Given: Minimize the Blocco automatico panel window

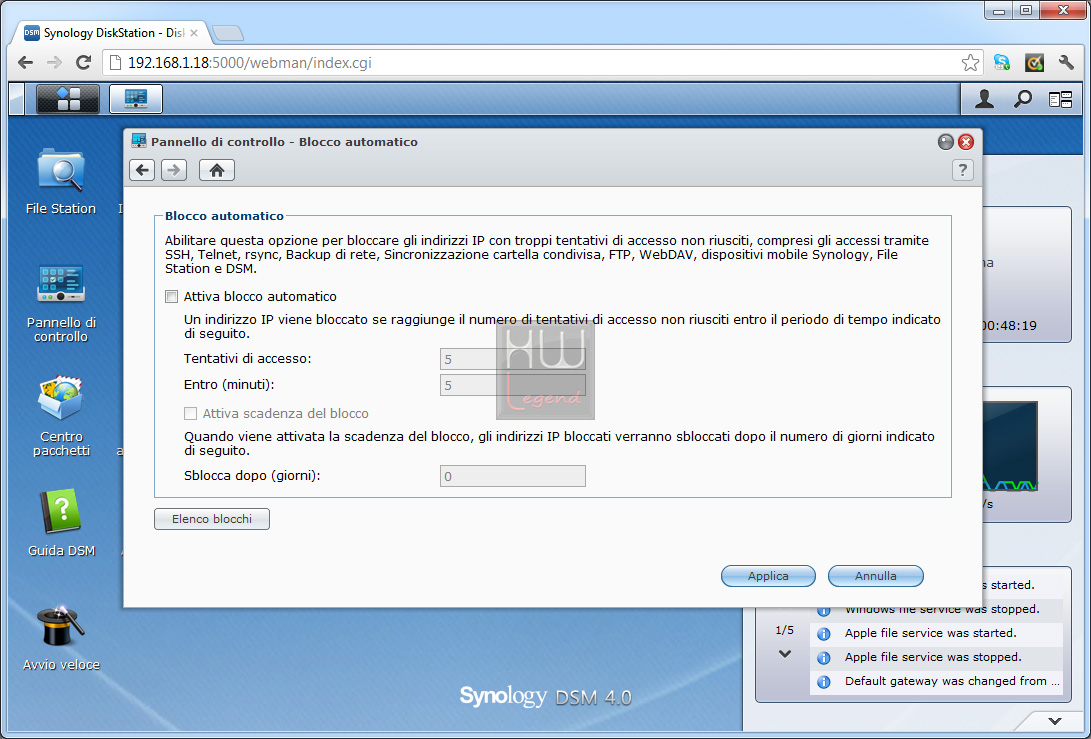Looking at the screenshot, I should pos(946,142).
